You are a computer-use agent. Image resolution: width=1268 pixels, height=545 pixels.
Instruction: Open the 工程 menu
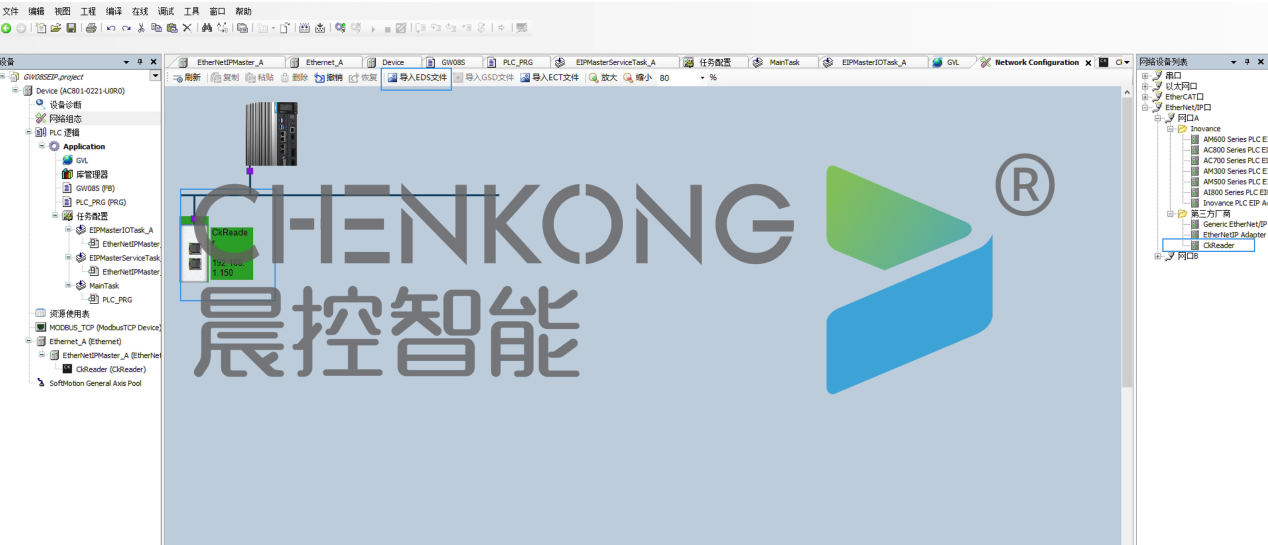point(88,11)
